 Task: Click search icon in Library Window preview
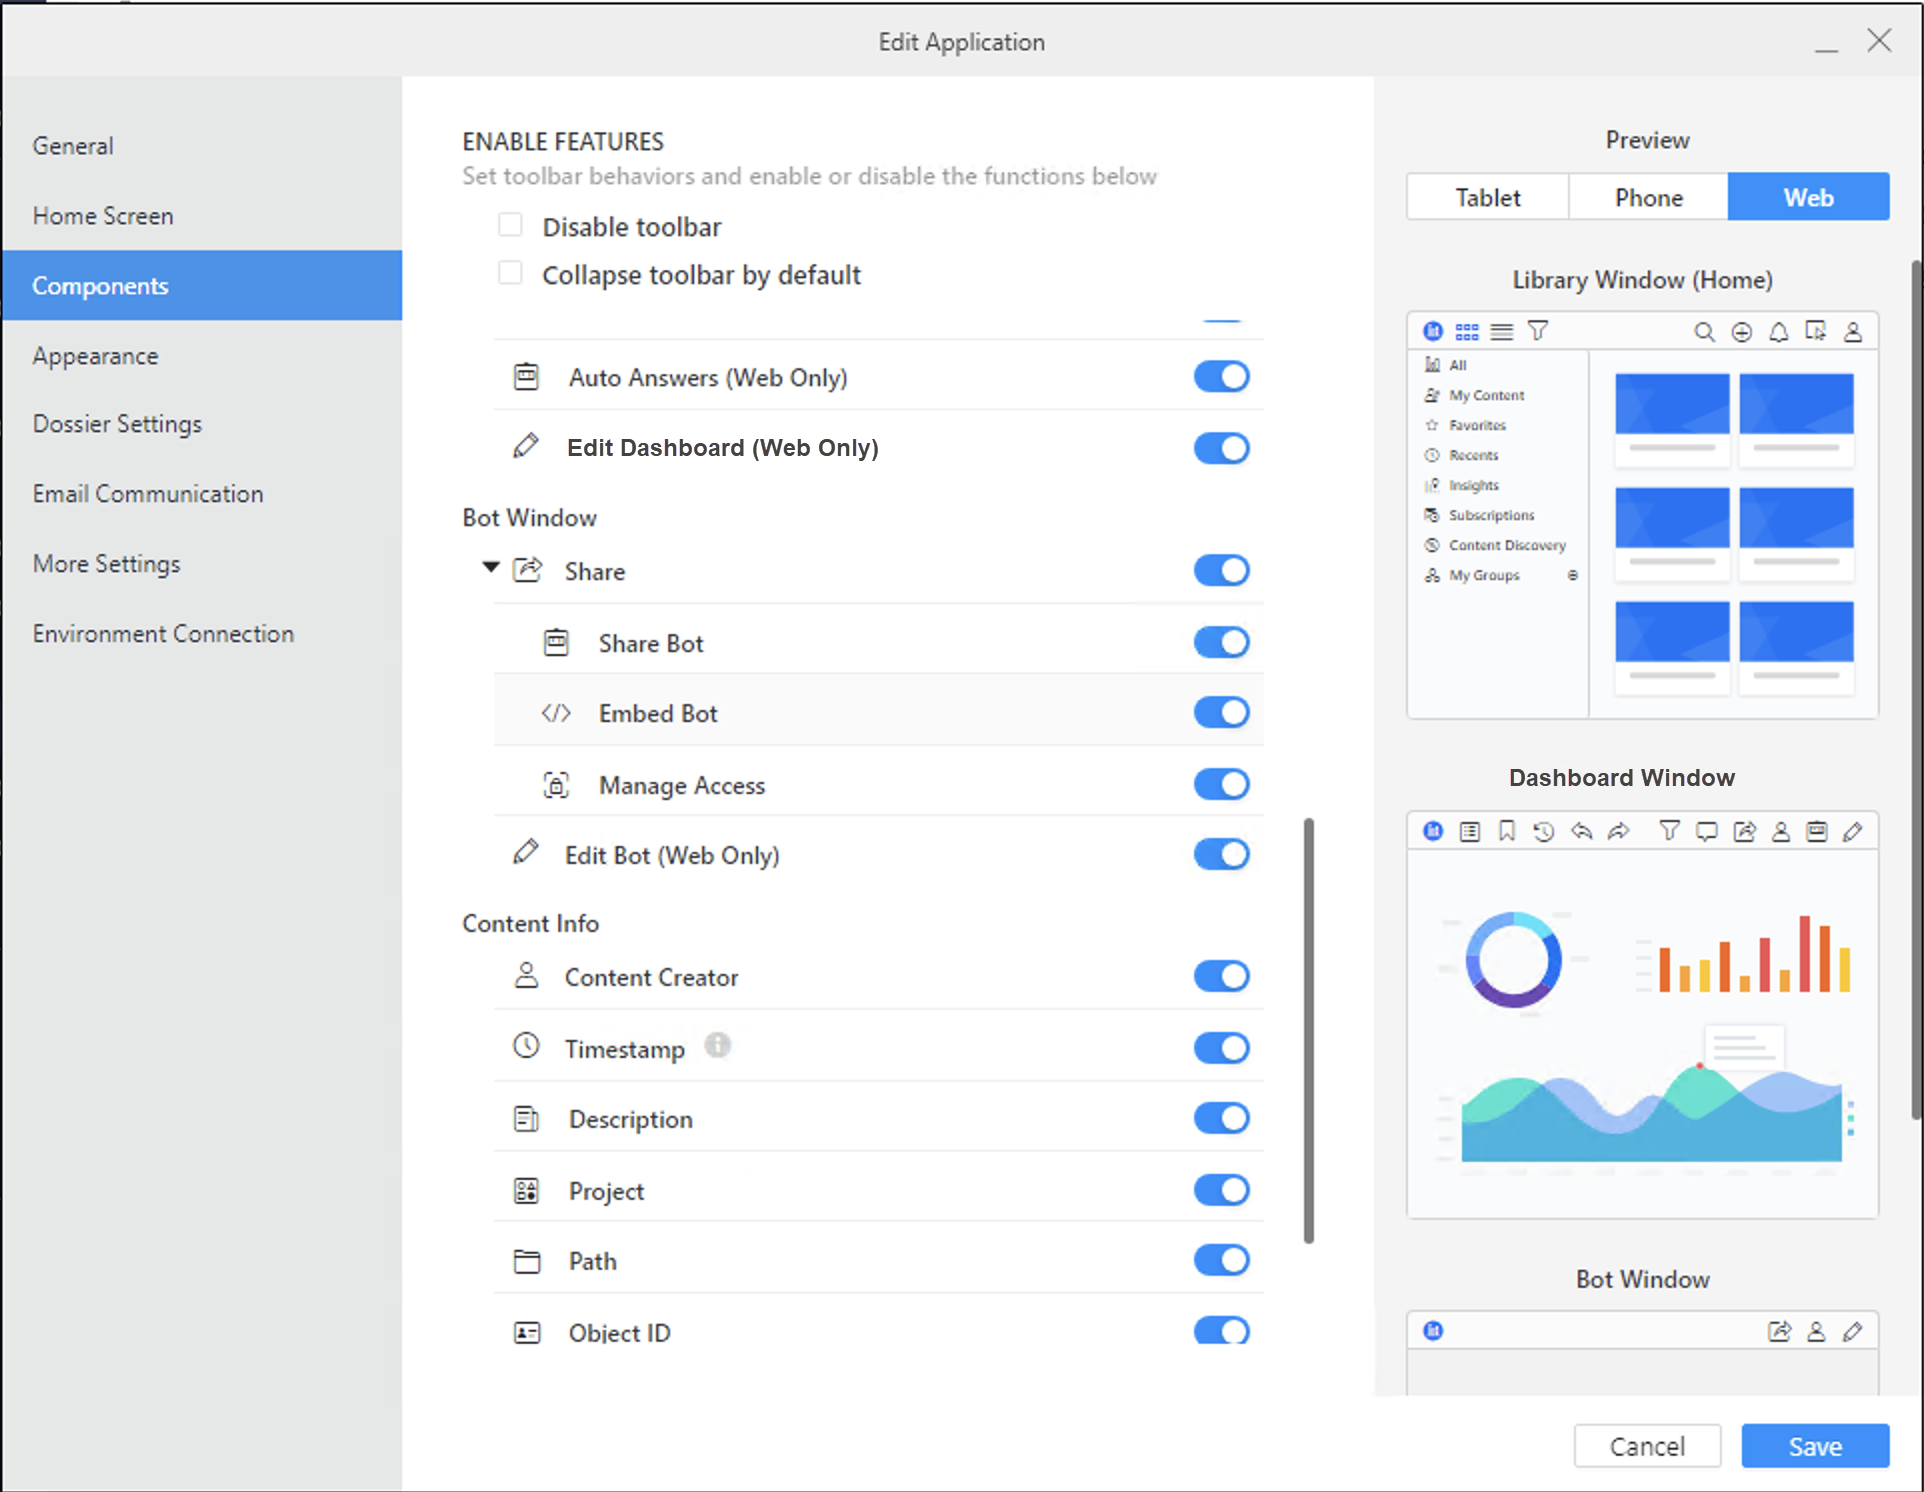pos(1704,332)
